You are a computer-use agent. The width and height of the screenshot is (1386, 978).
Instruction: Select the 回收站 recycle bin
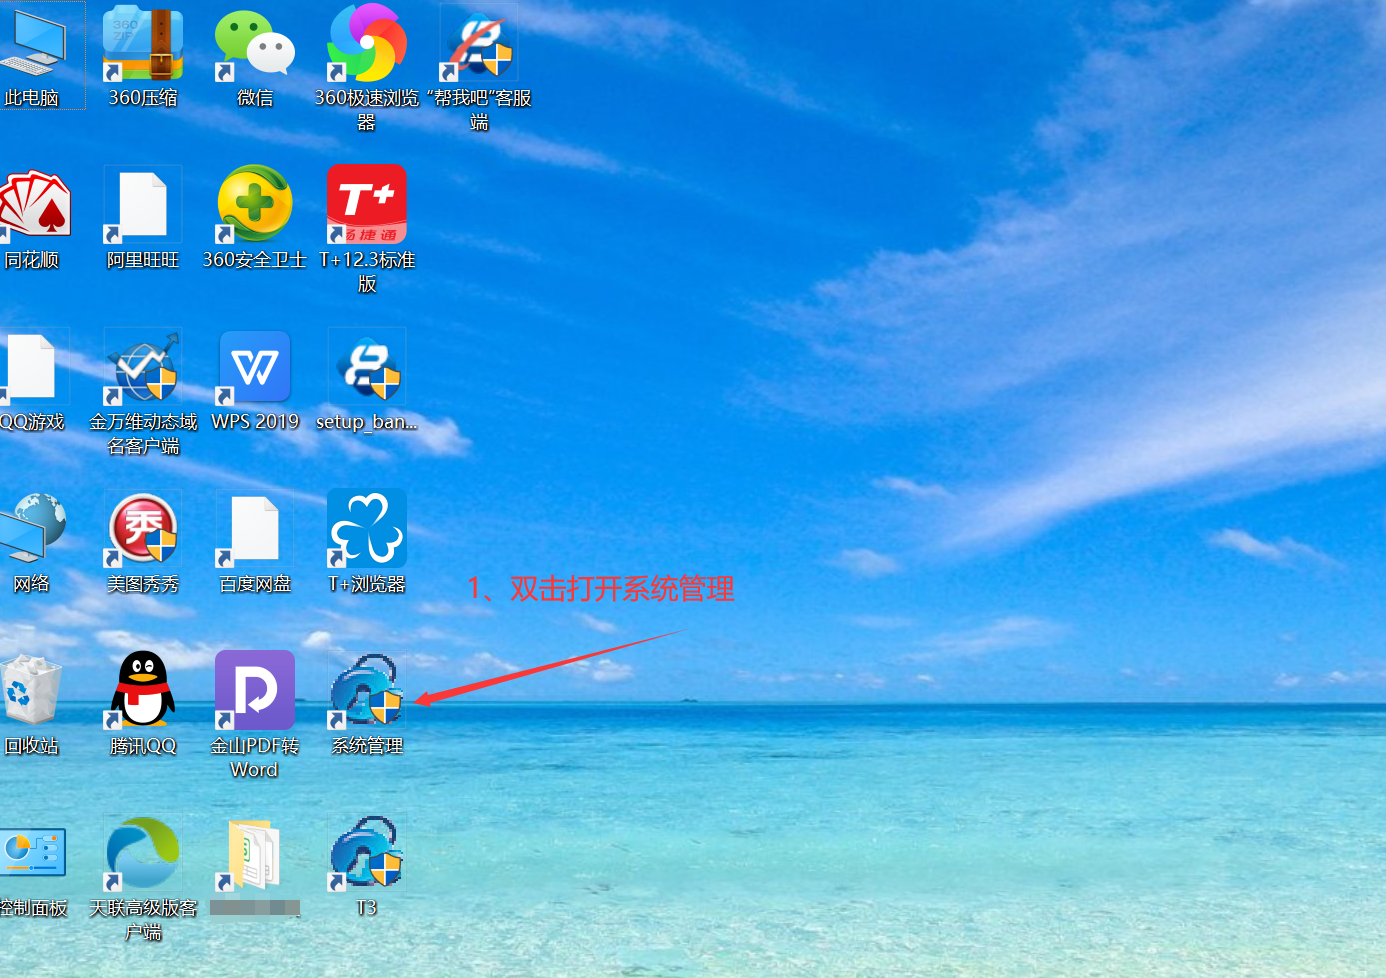pyautogui.click(x=31, y=691)
